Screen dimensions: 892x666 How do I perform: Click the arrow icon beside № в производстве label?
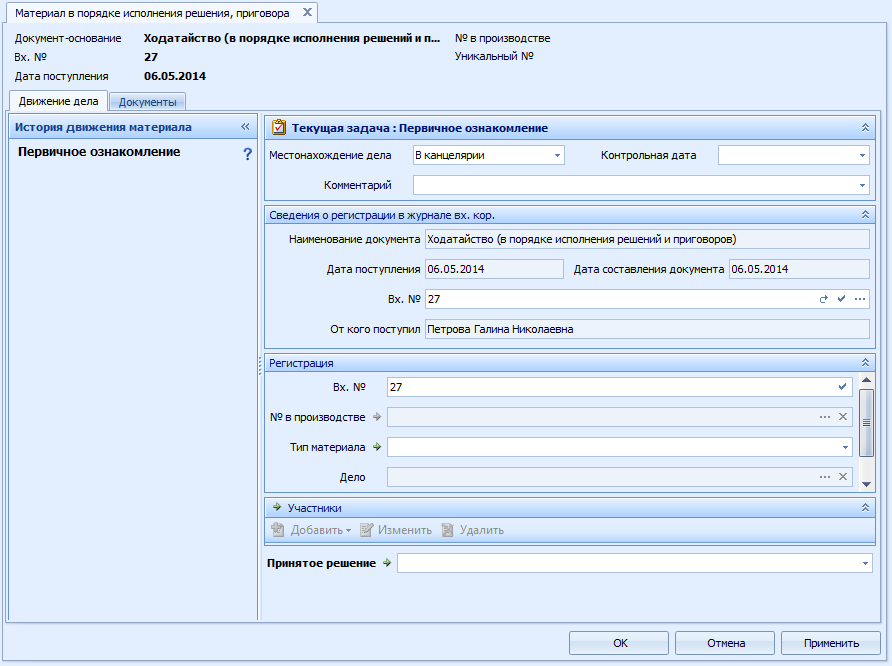377,417
